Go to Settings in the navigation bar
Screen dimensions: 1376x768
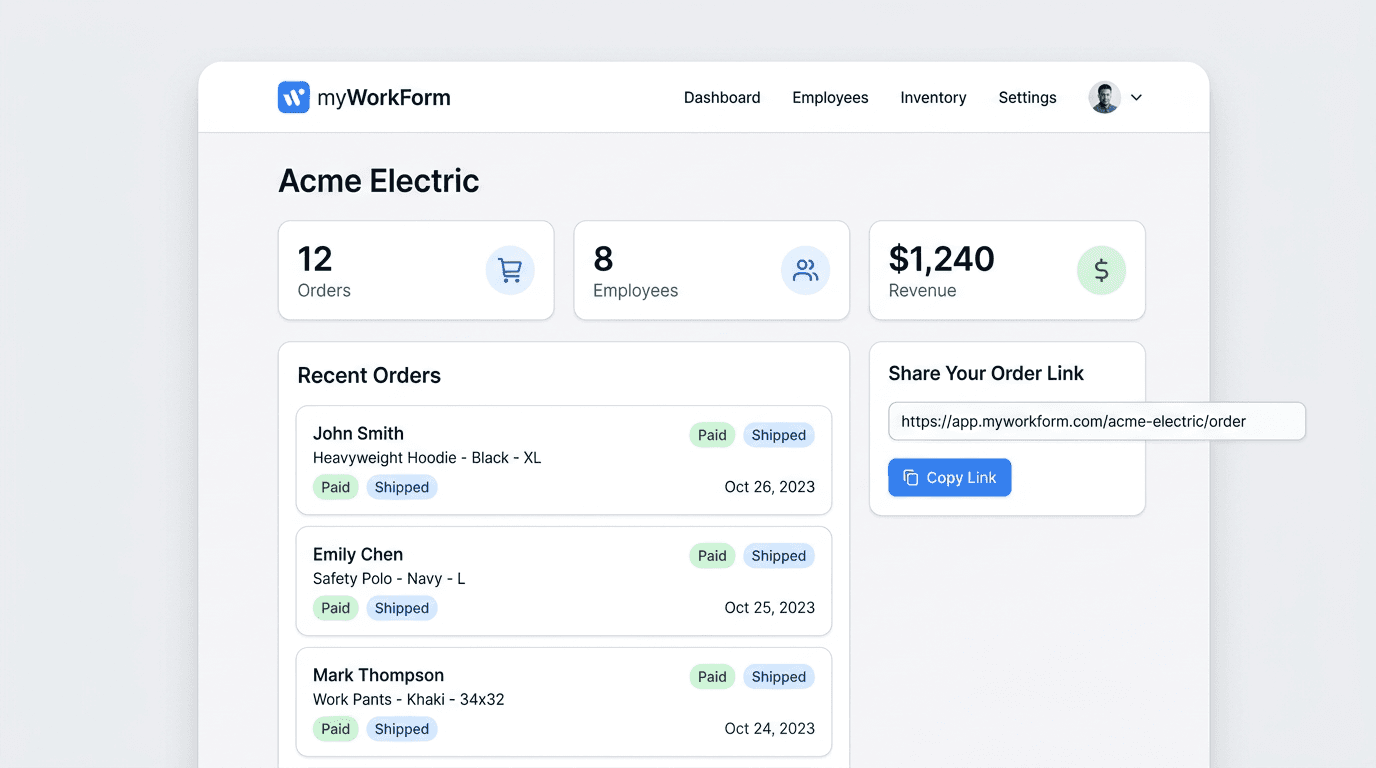coord(1027,97)
